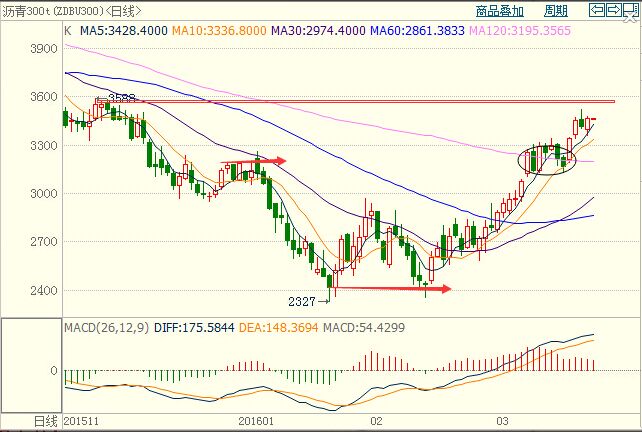
Task: Click the K indicator label
Action: pos(67,31)
